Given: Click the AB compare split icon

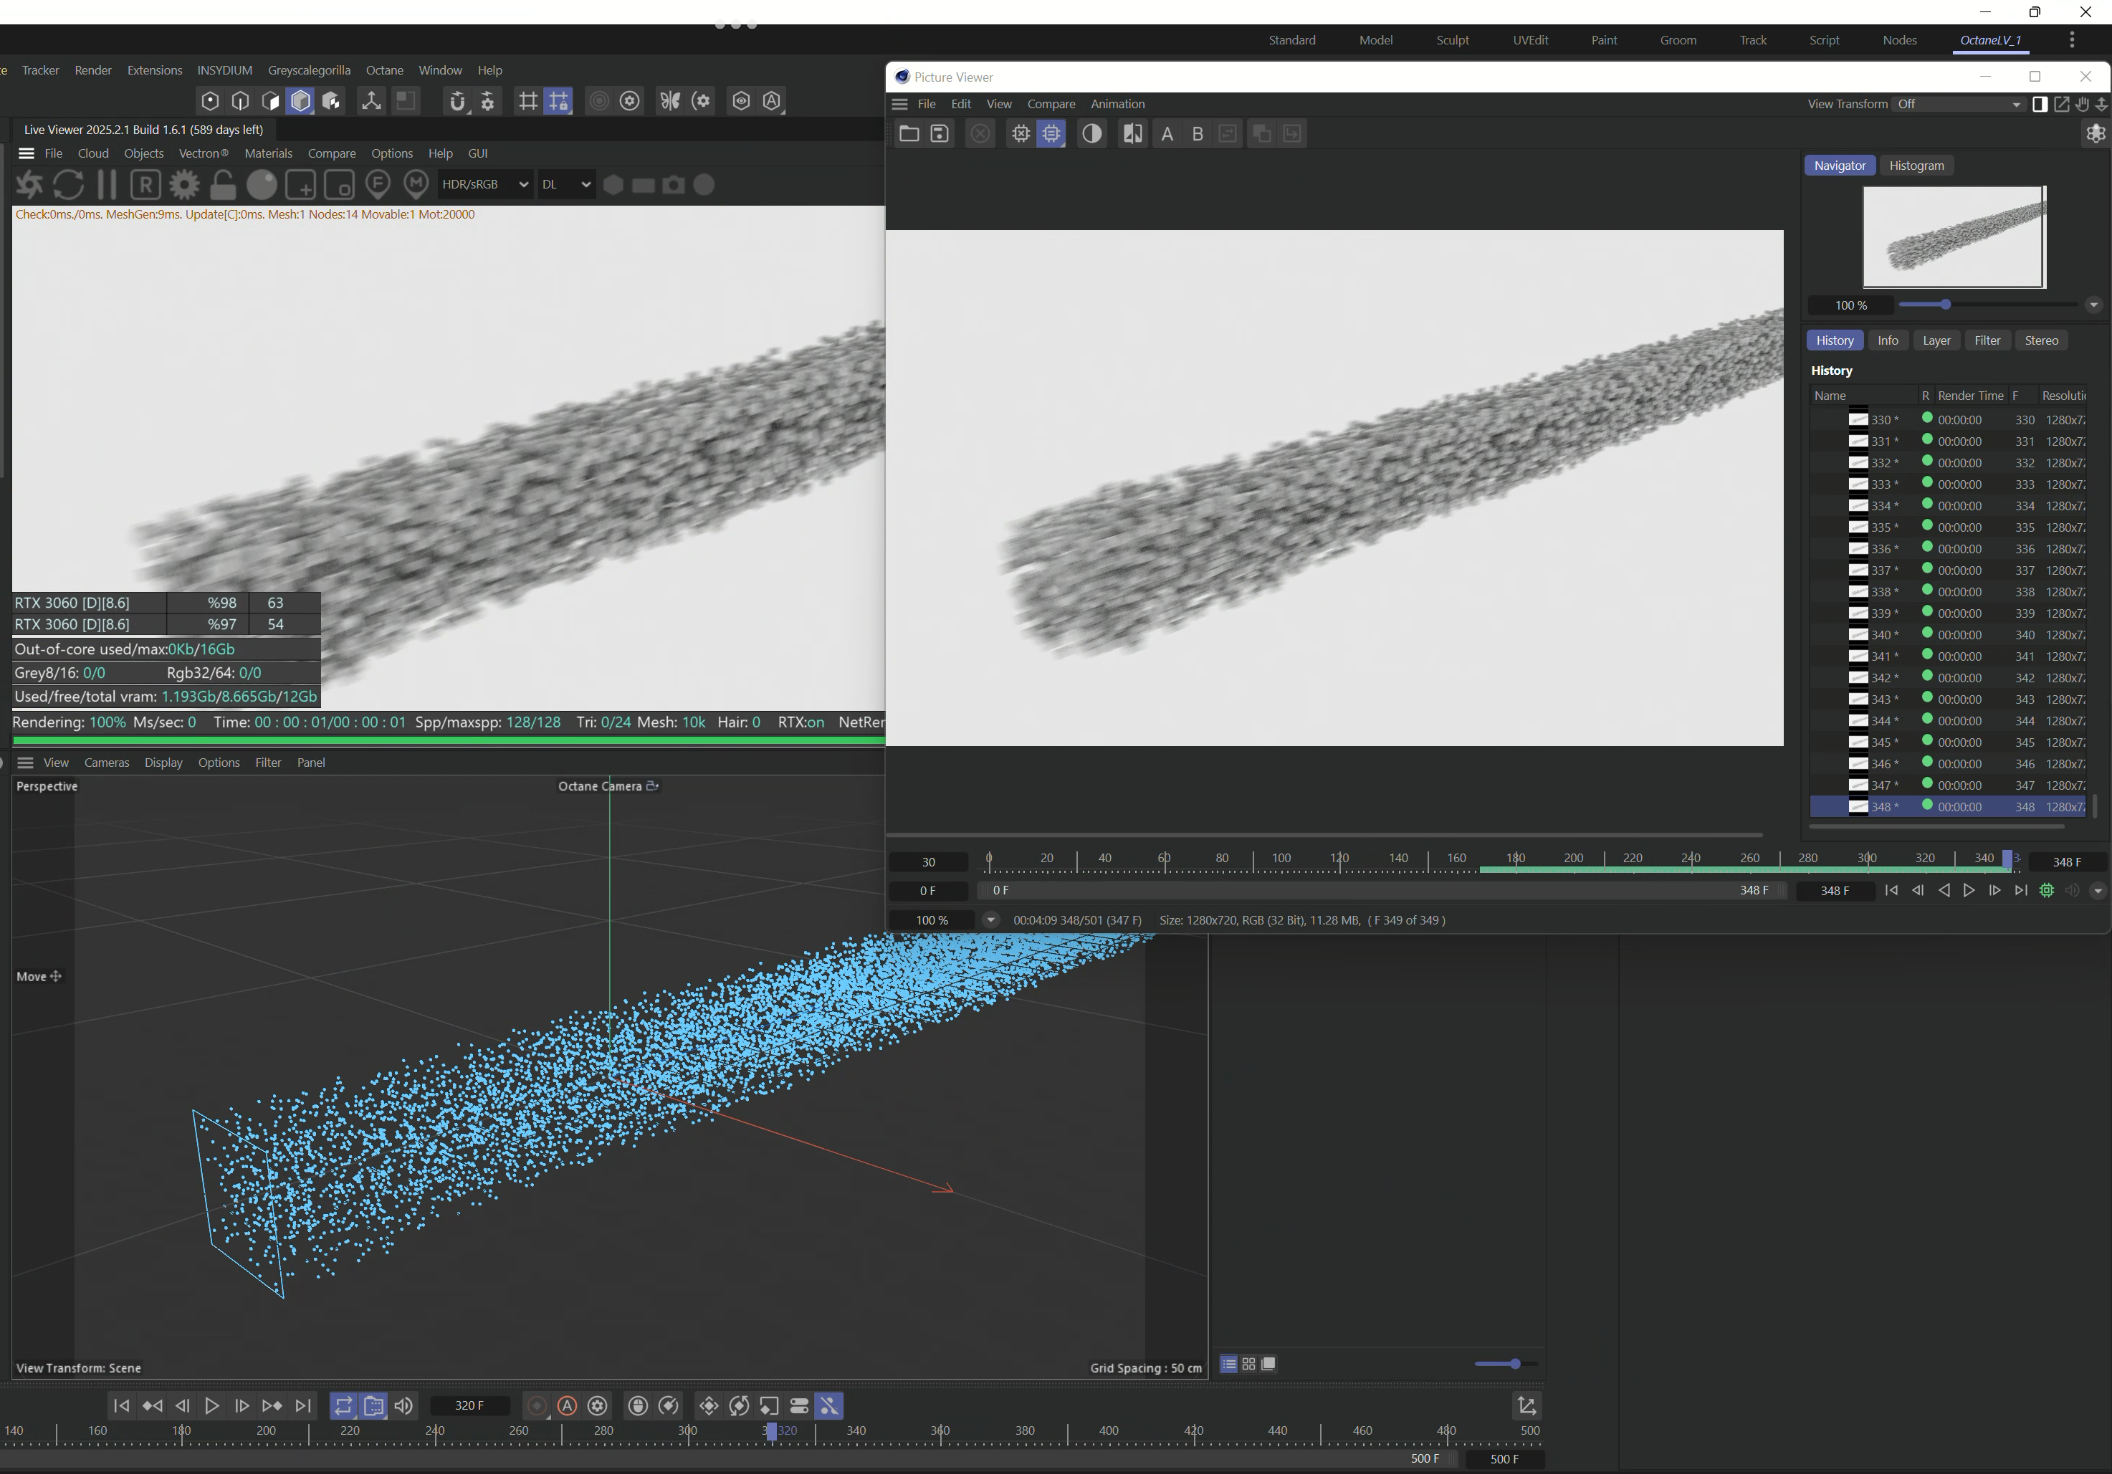Looking at the screenshot, I should [x=1133, y=134].
